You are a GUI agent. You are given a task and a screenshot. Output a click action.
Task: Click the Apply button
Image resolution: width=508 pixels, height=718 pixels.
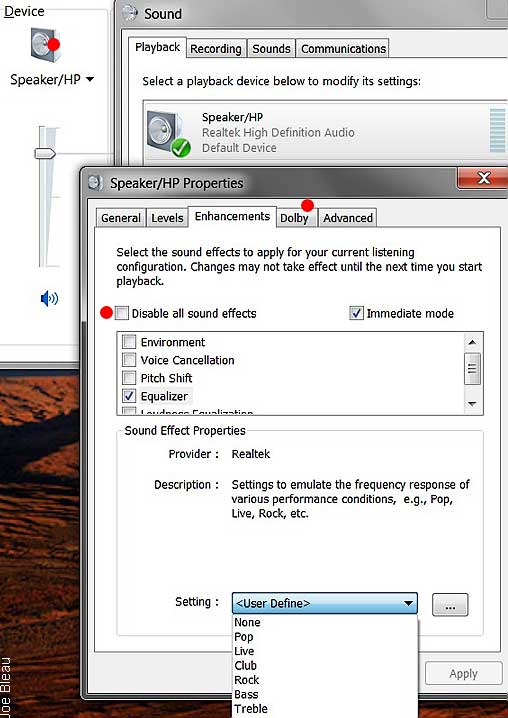[x=464, y=674]
